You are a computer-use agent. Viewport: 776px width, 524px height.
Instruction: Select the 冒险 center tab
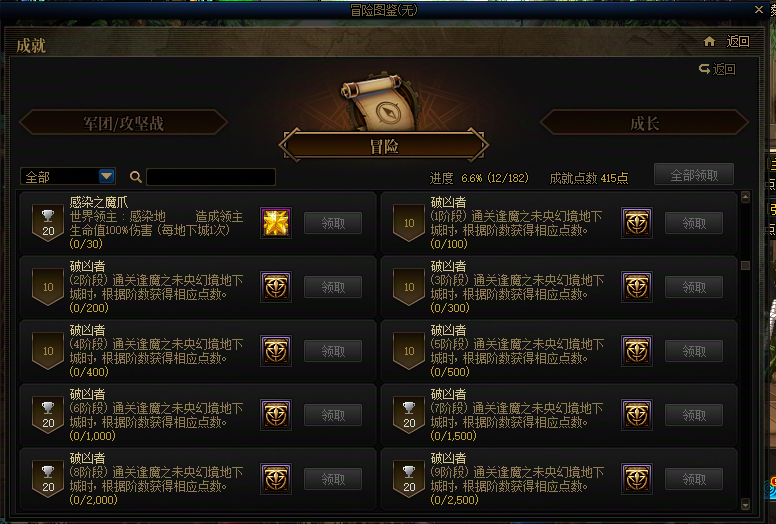[x=384, y=146]
